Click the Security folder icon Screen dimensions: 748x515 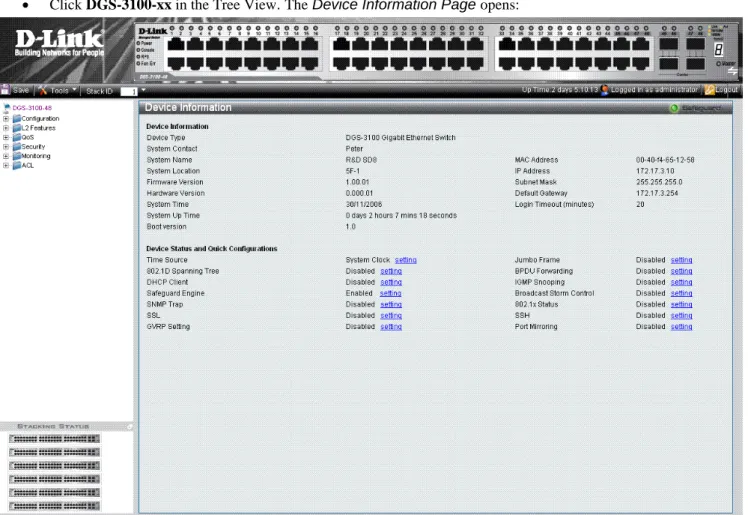pyautogui.click(x=17, y=146)
